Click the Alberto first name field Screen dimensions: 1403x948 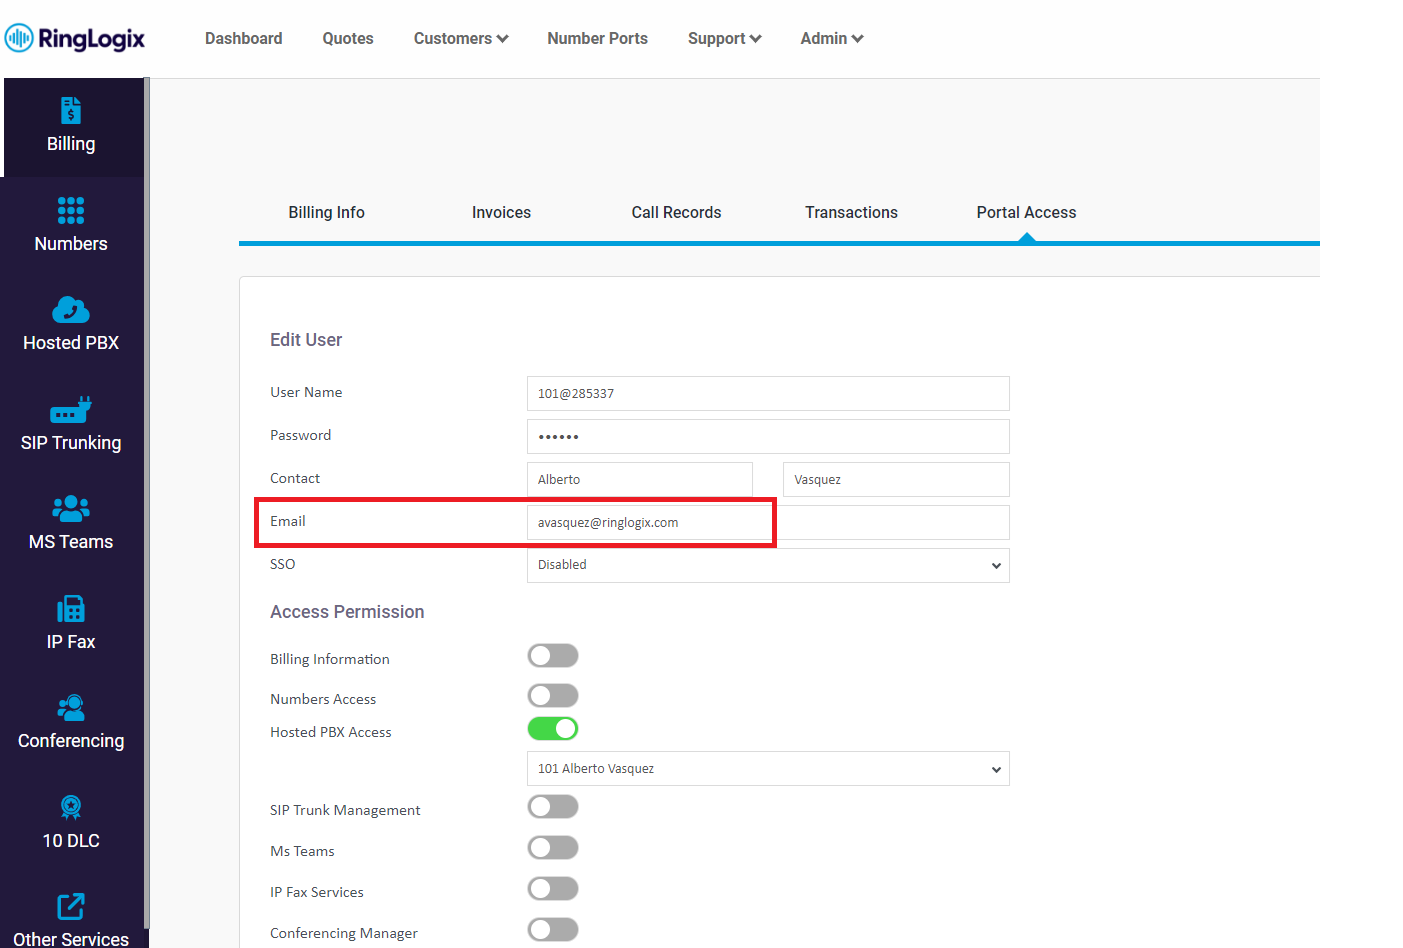[640, 480]
